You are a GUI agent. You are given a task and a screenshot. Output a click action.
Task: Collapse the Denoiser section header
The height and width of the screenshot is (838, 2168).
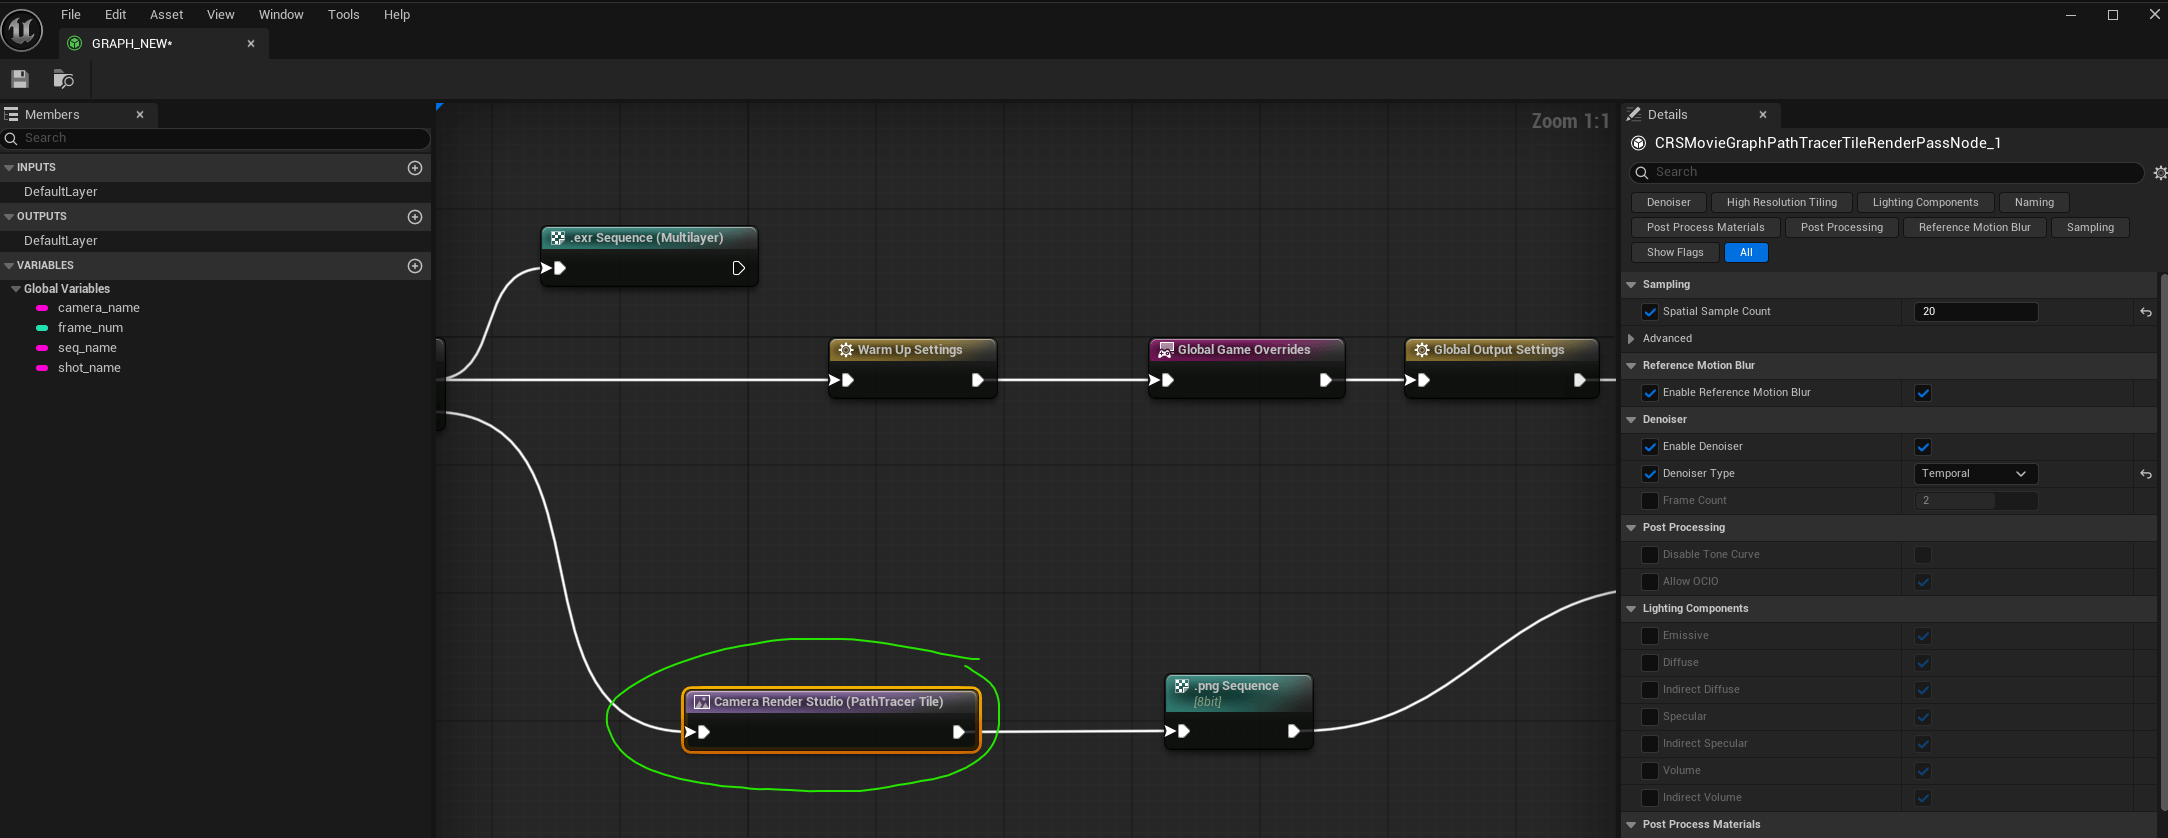coord(1631,420)
